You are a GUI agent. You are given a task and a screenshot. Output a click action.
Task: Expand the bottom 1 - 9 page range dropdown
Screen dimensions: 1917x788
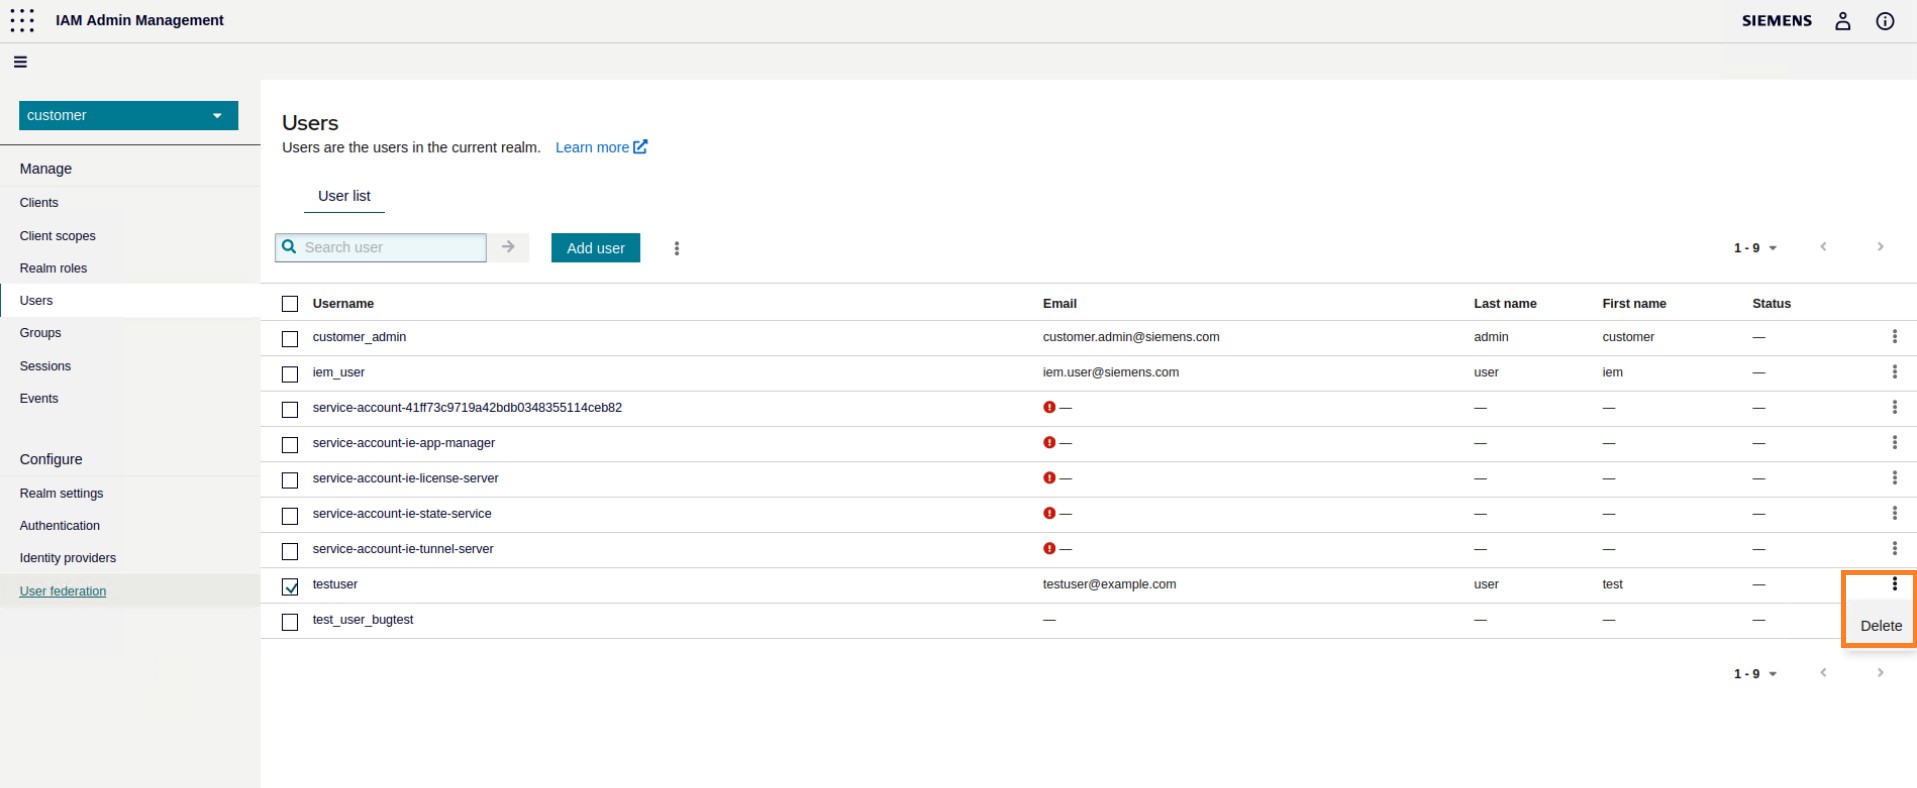point(1755,674)
